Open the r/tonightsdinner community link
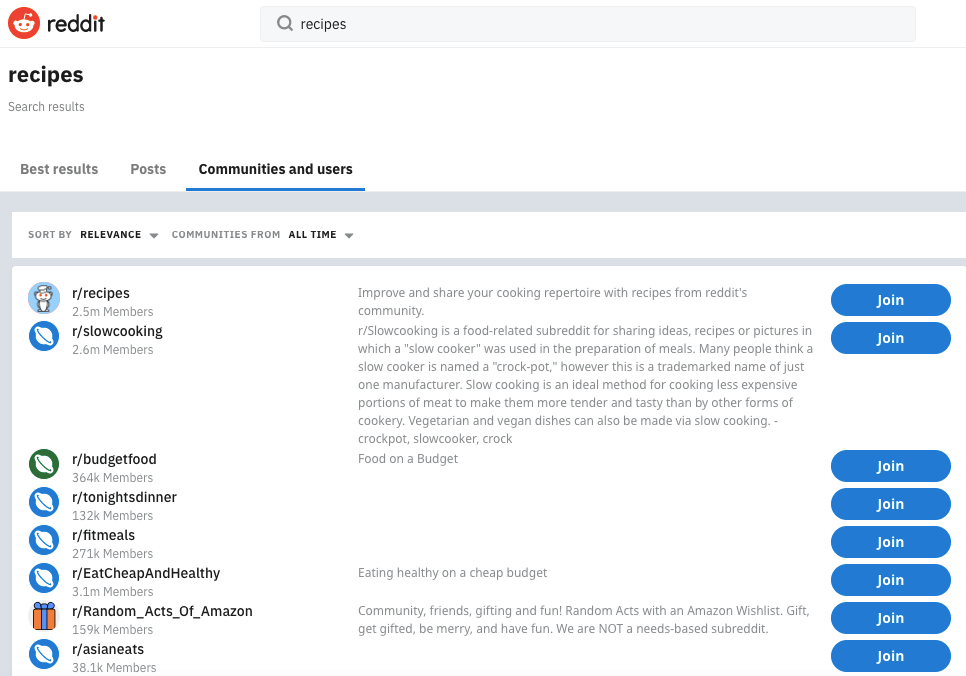Viewport: 966px width, 676px height. tap(124, 497)
